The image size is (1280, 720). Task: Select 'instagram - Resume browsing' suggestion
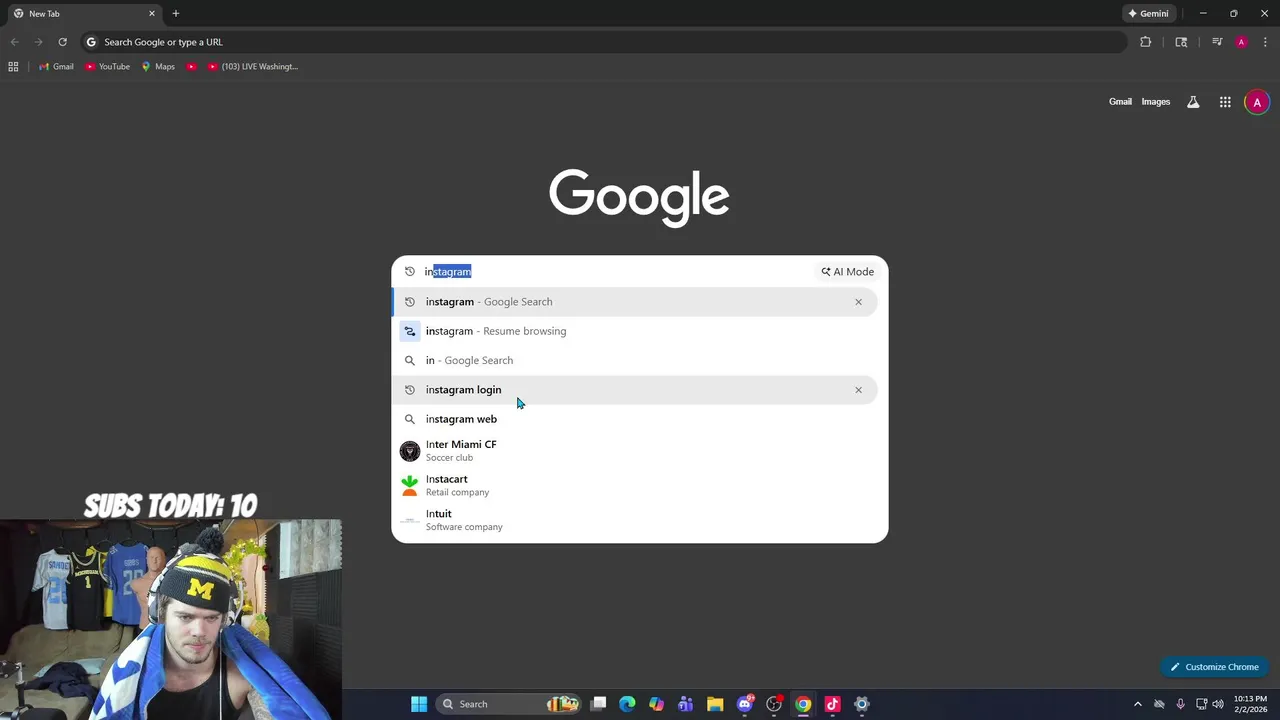tap(634, 331)
